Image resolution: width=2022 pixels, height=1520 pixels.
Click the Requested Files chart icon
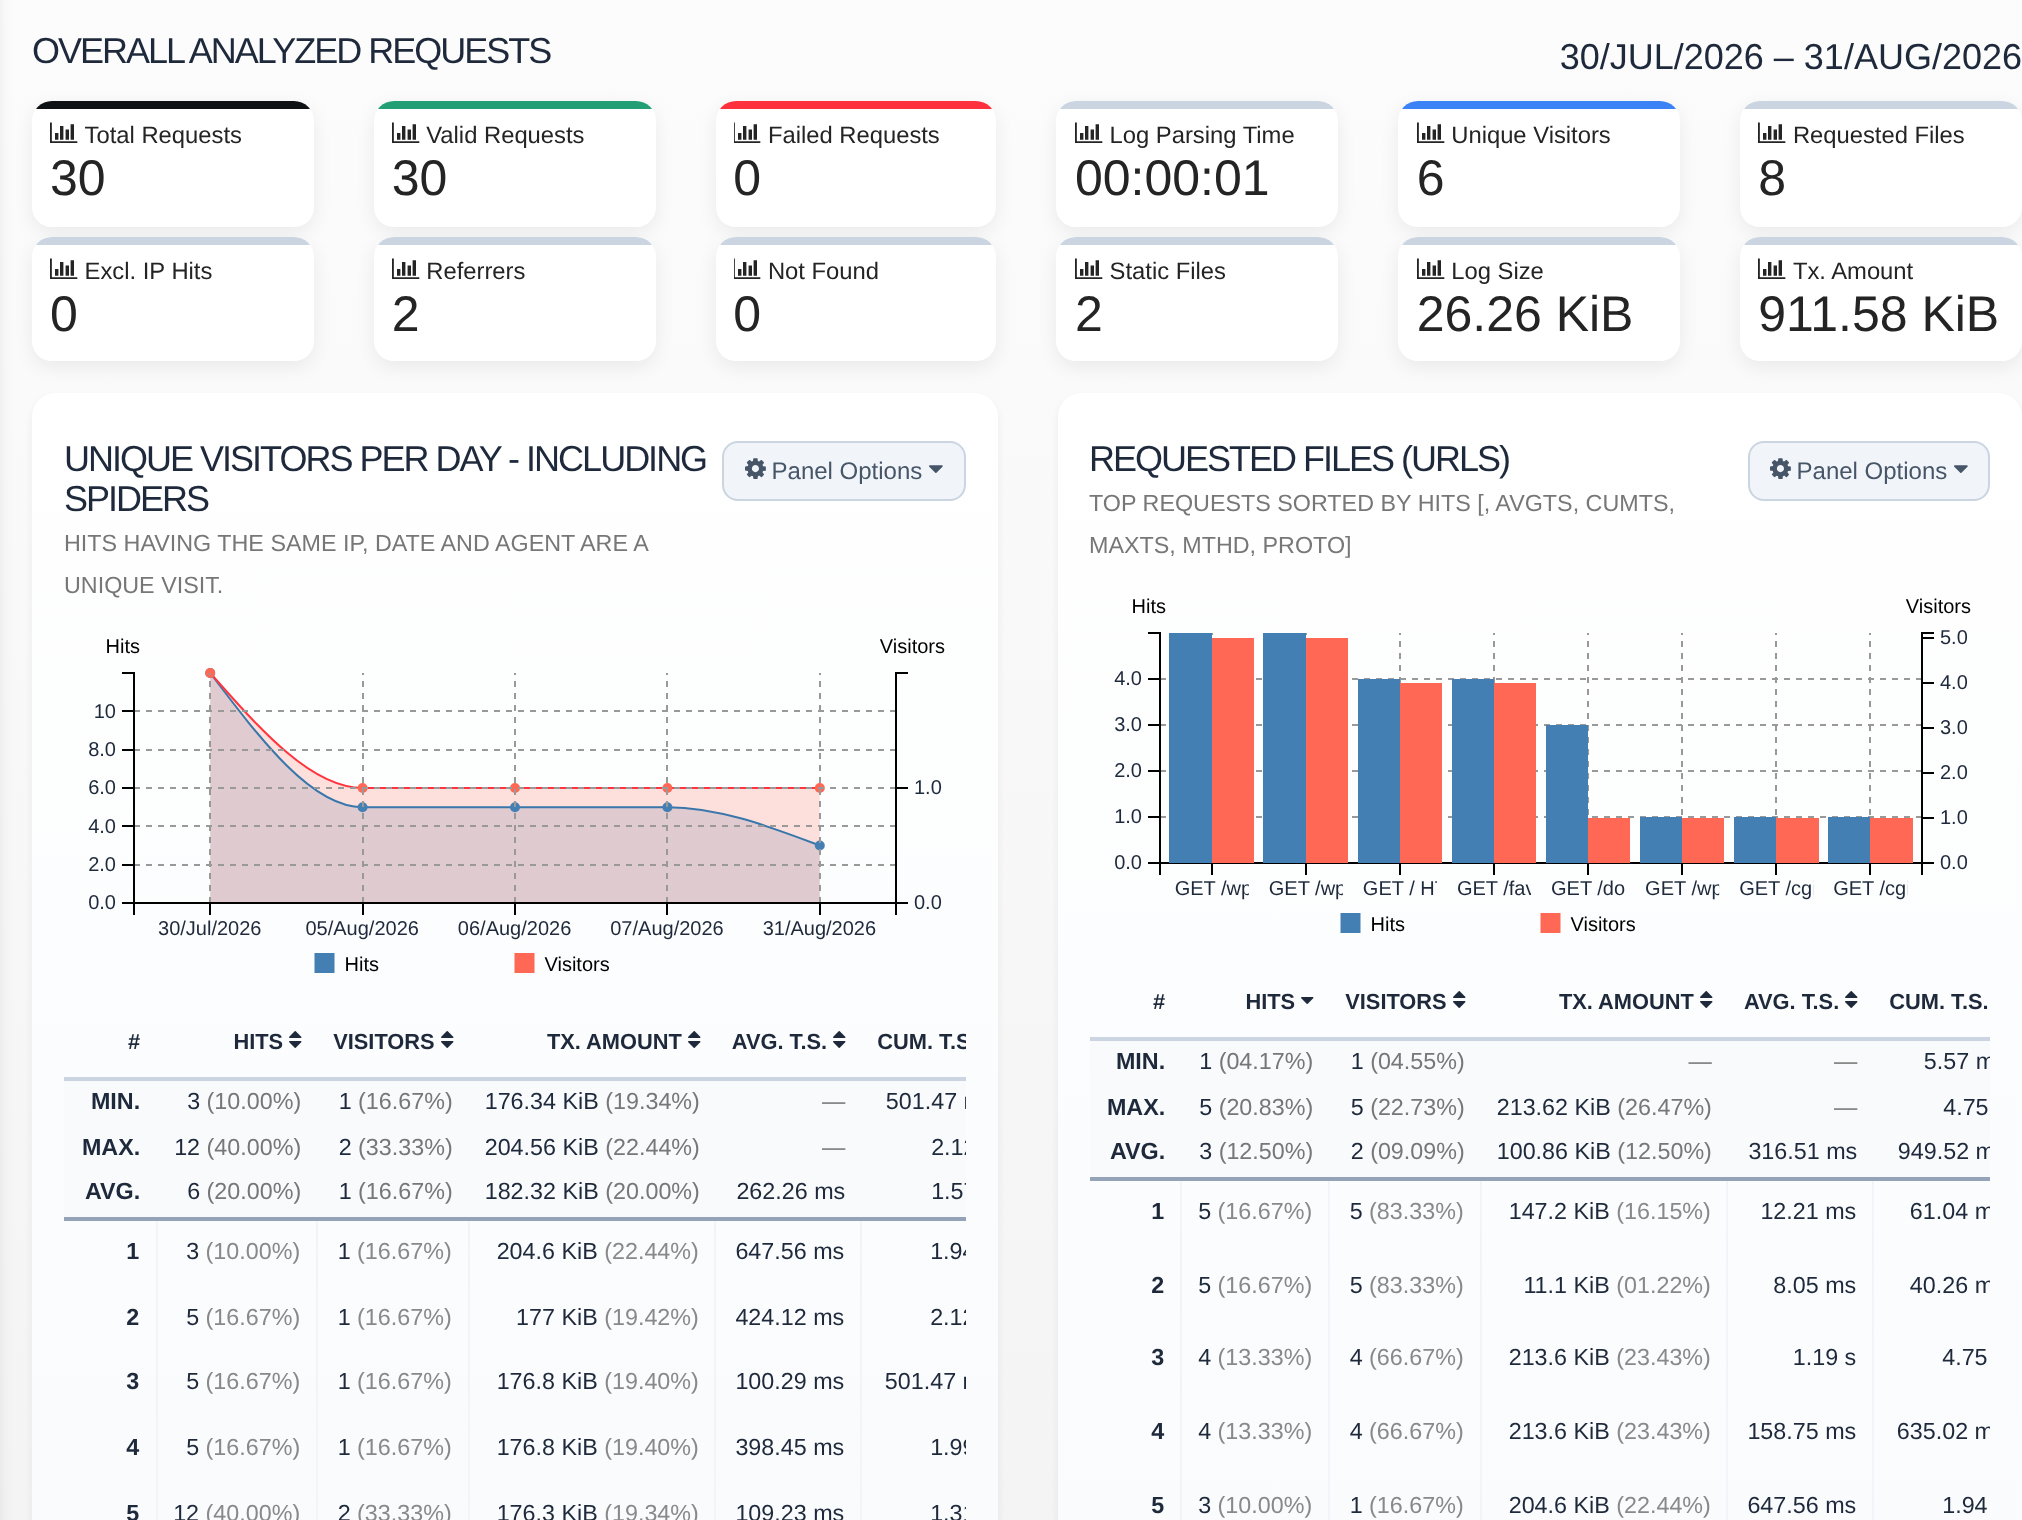click(1771, 133)
